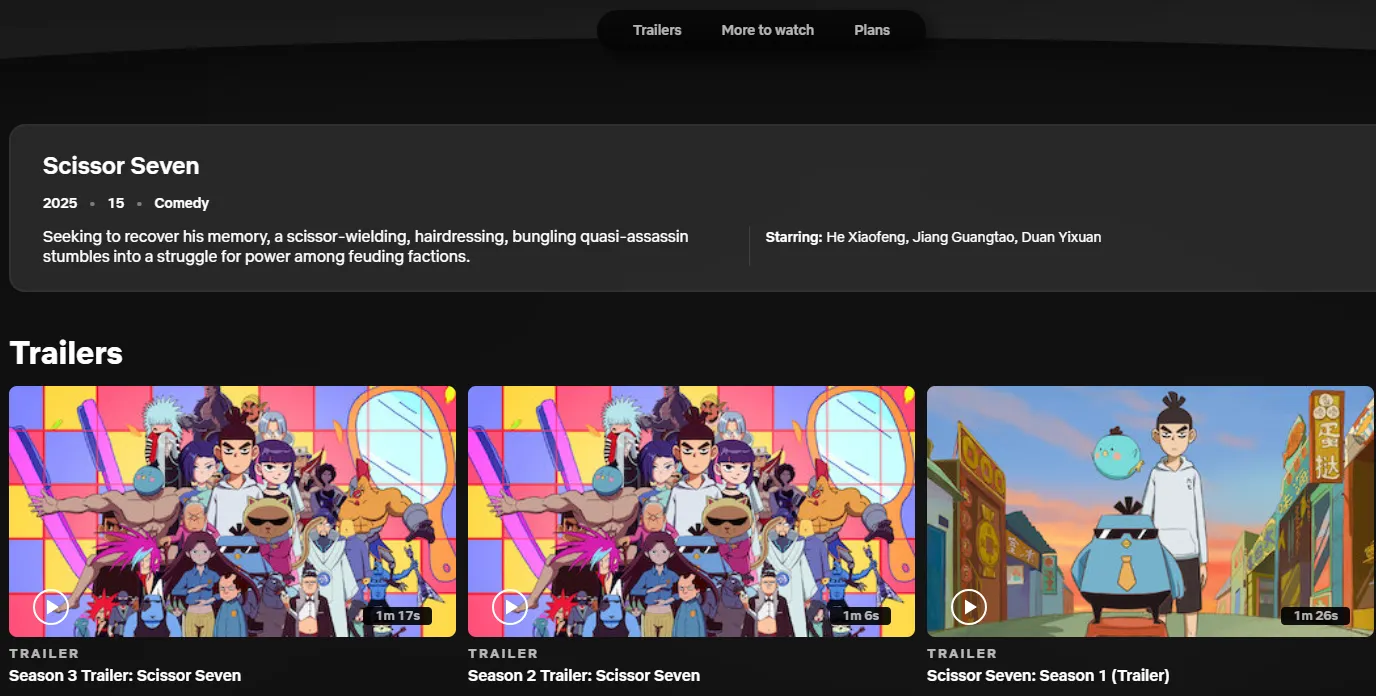
Task: Click the 2025 release year
Action: pyautogui.click(x=60, y=203)
